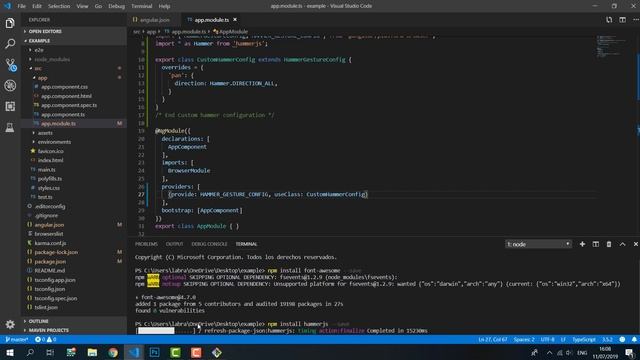This screenshot has height=360, width=640.
Task: Select the terminal dropdown '1: node'
Action: [x=538, y=244]
